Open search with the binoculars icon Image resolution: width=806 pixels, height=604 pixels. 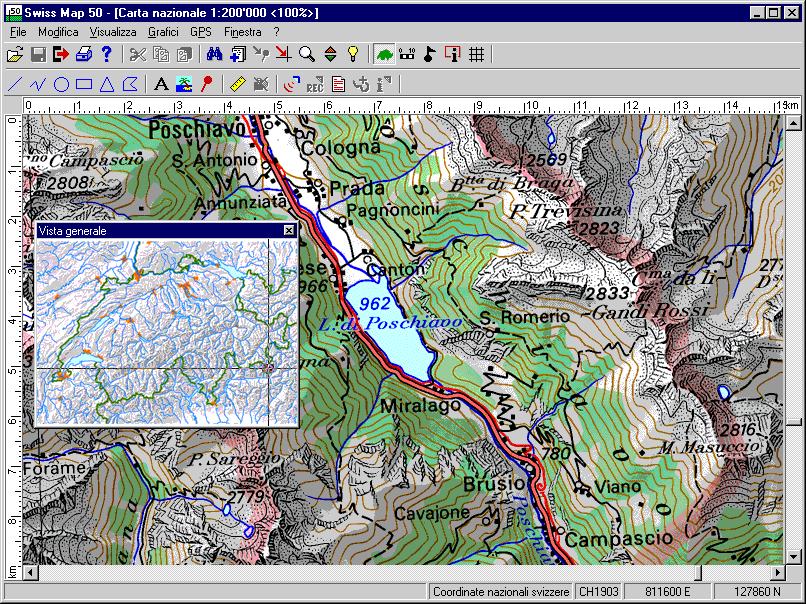click(x=215, y=54)
